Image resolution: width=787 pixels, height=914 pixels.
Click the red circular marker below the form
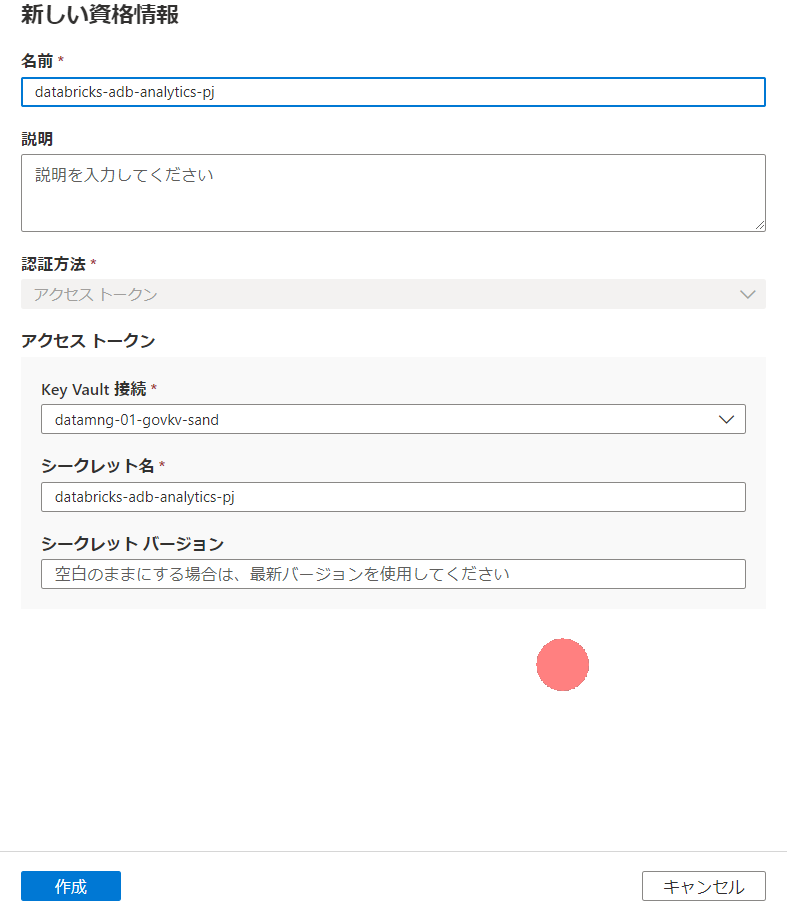[563, 665]
